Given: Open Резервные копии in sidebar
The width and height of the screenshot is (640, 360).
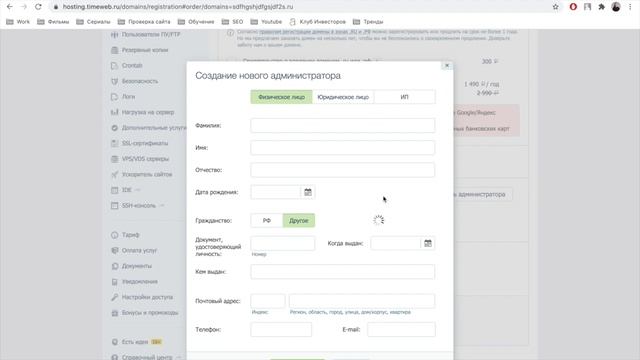Looking at the screenshot, I should [x=140, y=50].
